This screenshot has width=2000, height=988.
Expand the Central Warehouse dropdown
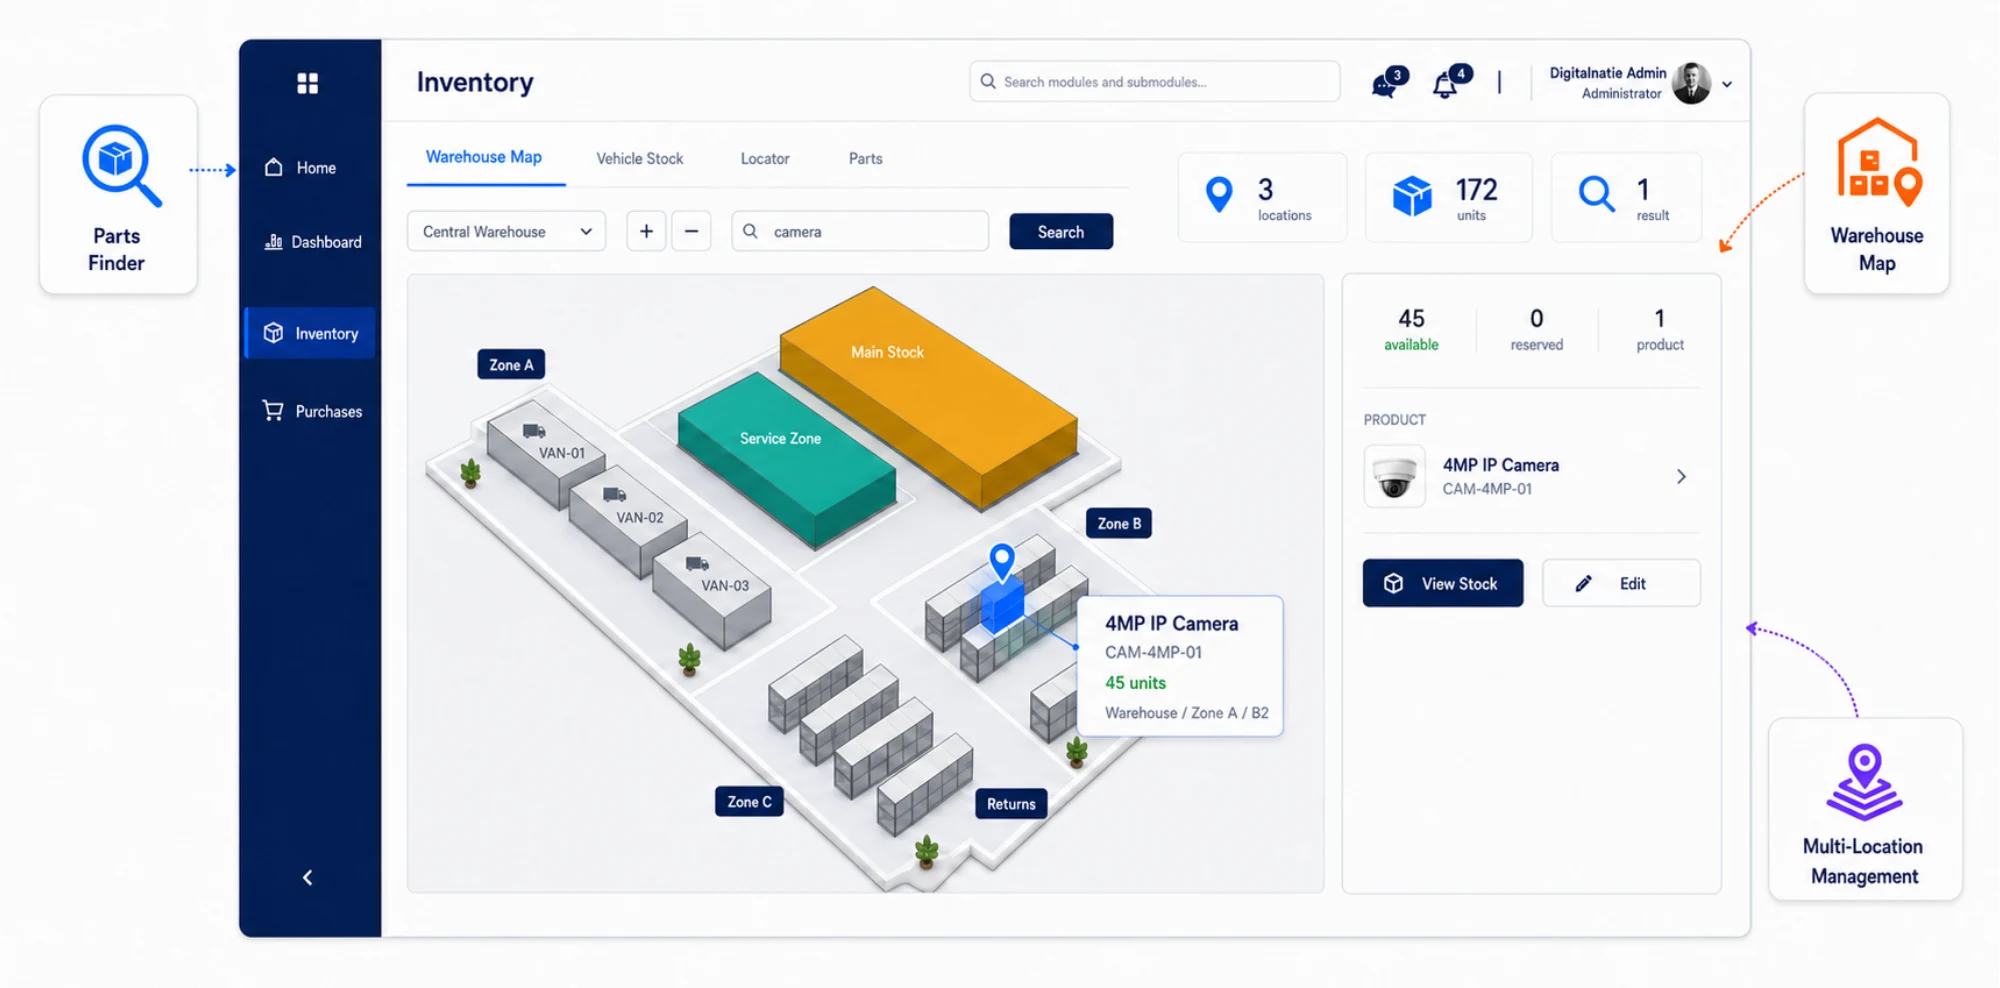tap(507, 231)
